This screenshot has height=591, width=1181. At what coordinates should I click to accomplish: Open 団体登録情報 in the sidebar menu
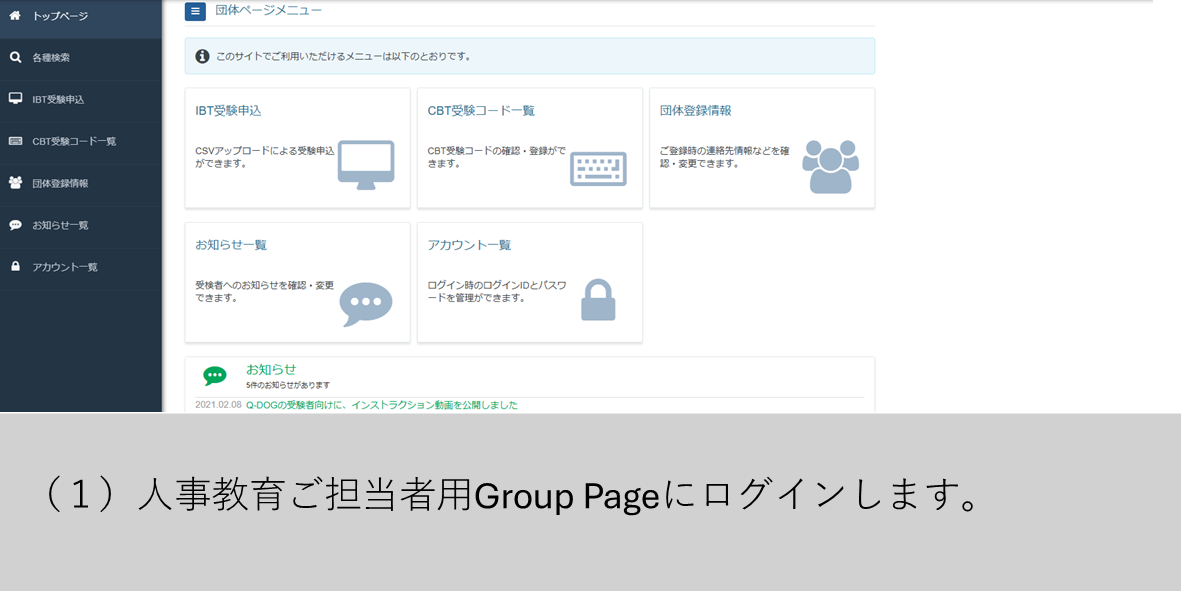coord(81,183)
